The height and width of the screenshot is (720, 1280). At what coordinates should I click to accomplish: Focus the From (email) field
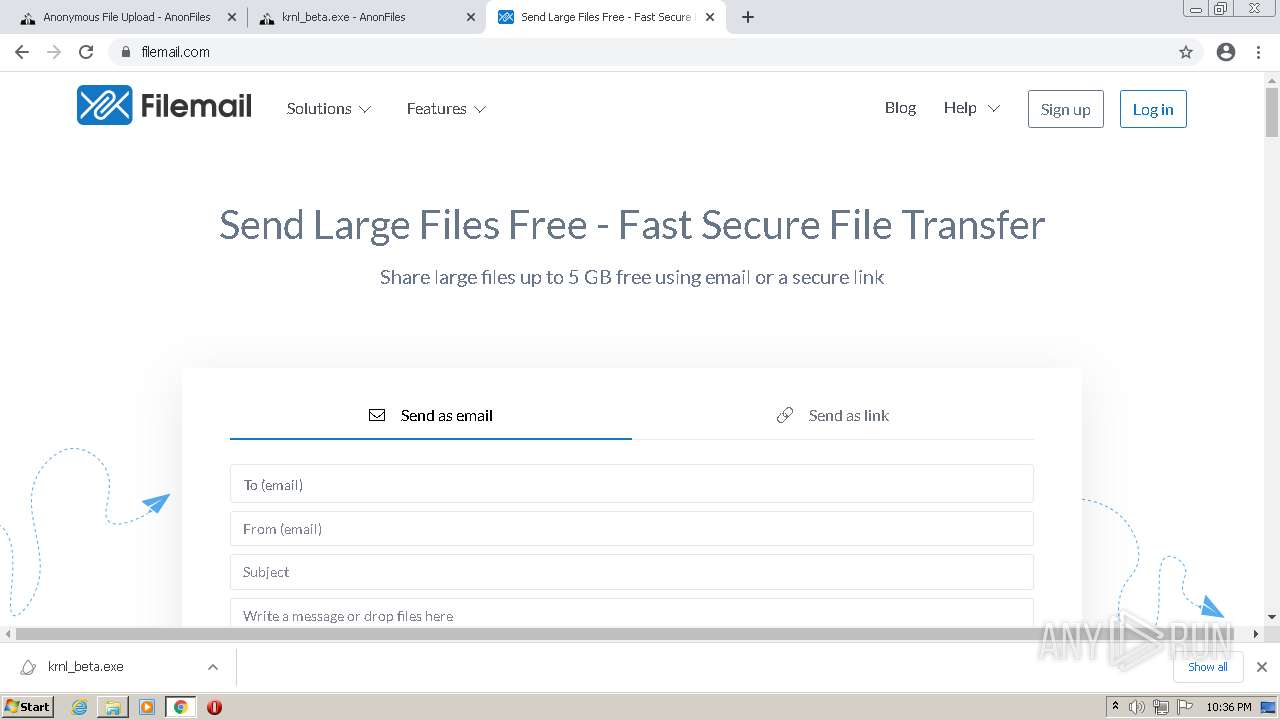[x=632, y=529]
